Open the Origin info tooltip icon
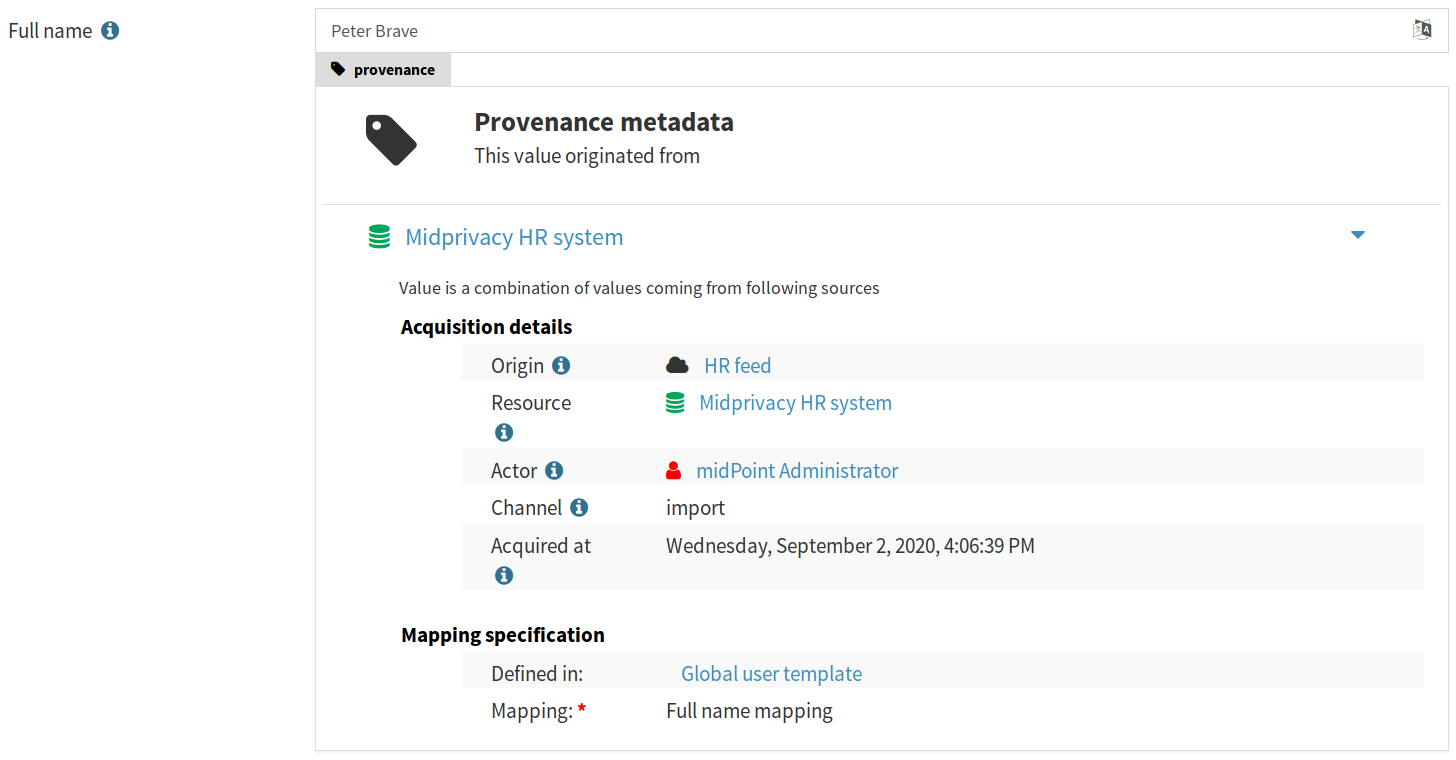Screen dimensions: 1456x760 click(560, 365)
